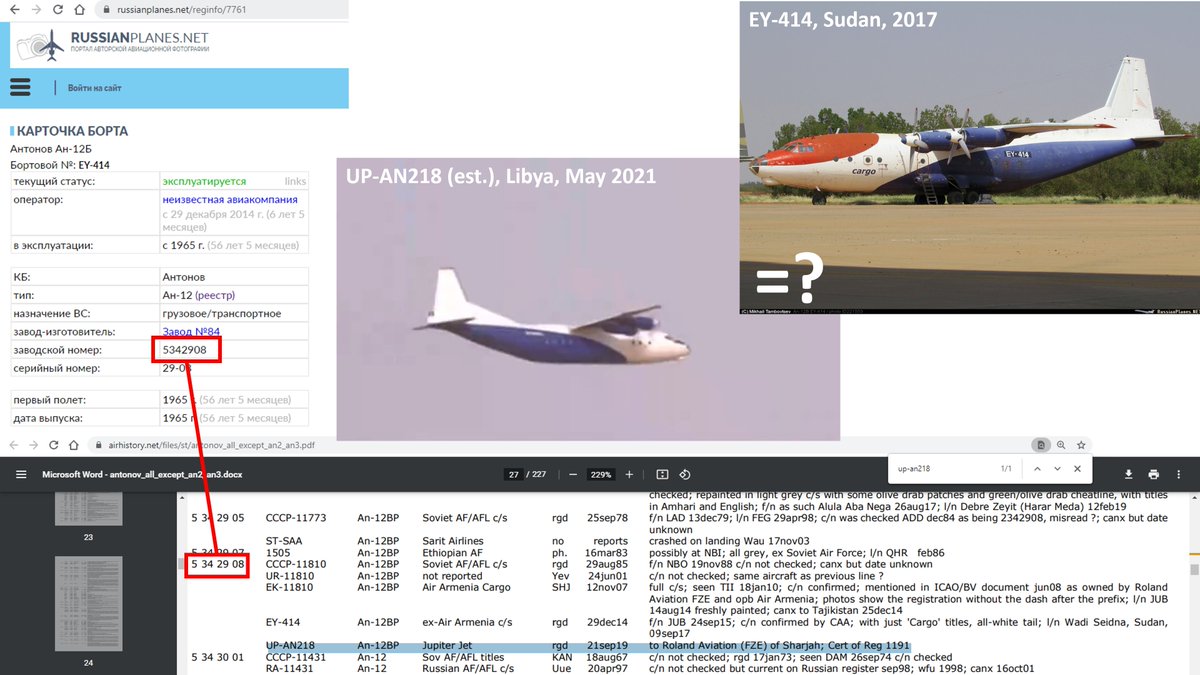Select the Jupiter Jet operator text

[448, 646]
